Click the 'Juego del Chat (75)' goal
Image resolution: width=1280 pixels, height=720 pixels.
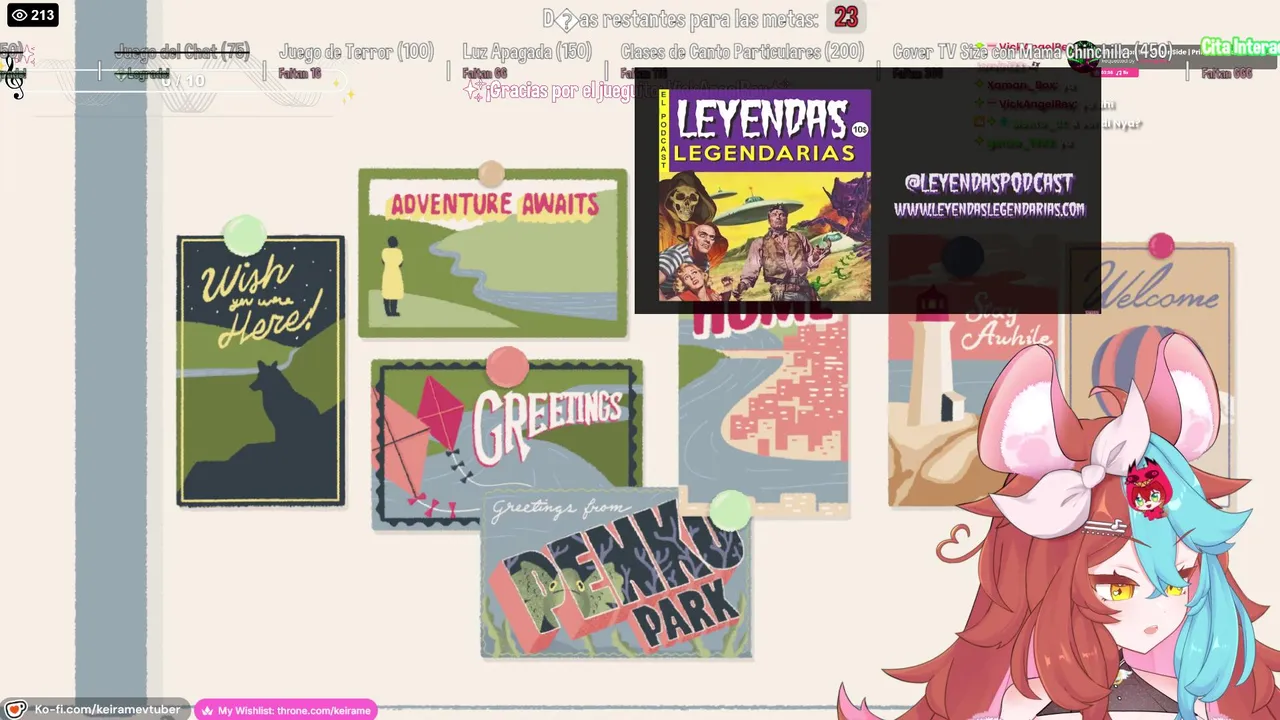pos(182,53)
